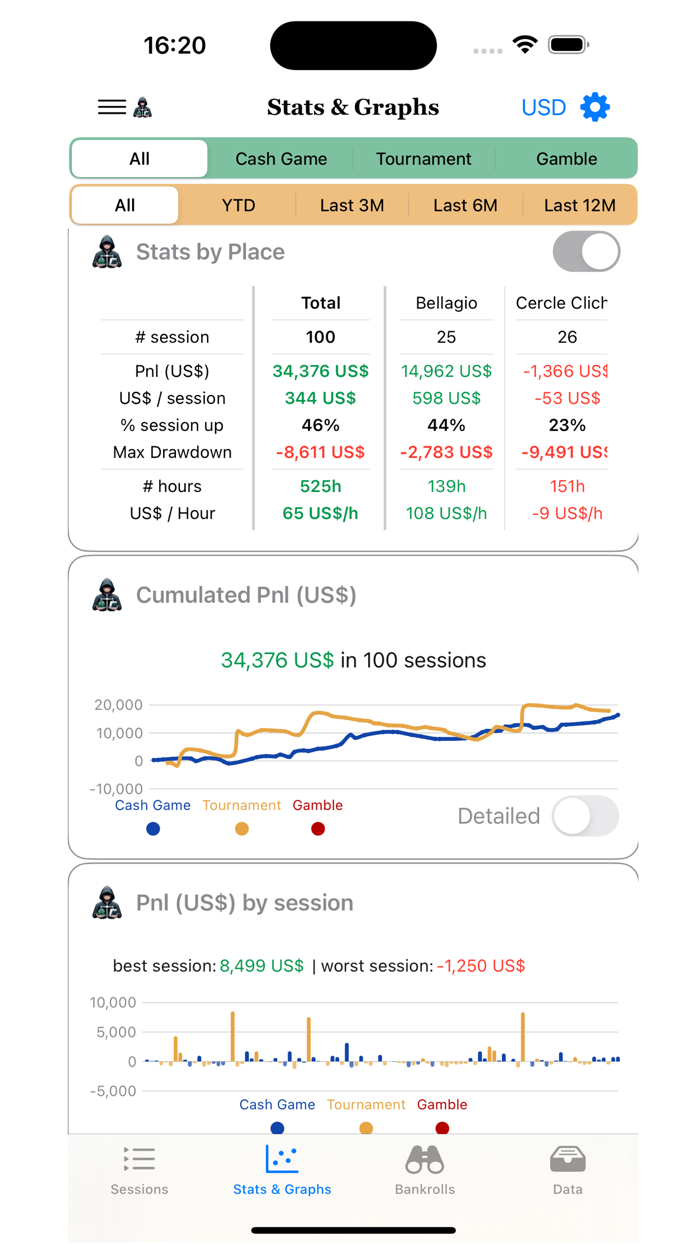Click the avatar icon beside Stats by Place
Screen dimensions: 700x1244
pos(107,252)
